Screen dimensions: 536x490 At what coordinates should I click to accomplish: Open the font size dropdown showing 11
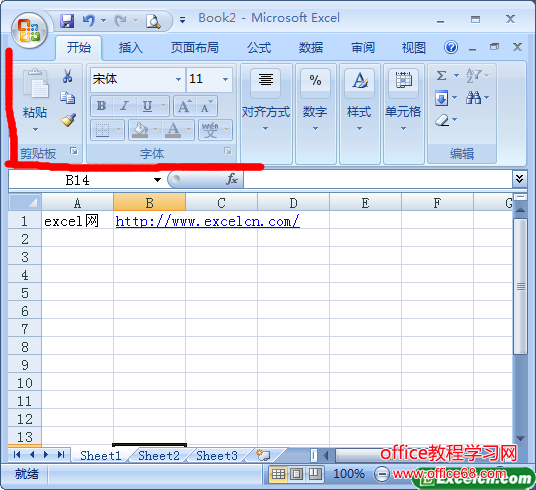225,79
